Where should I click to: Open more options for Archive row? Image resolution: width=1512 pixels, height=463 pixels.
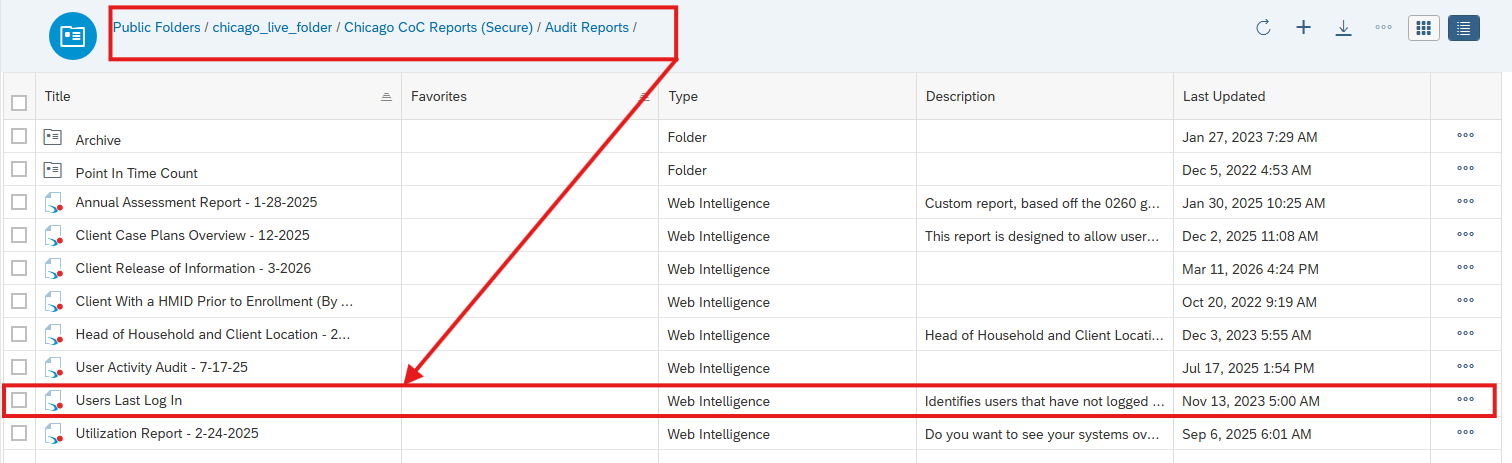pyautogui.click(x=1465, y=137)
